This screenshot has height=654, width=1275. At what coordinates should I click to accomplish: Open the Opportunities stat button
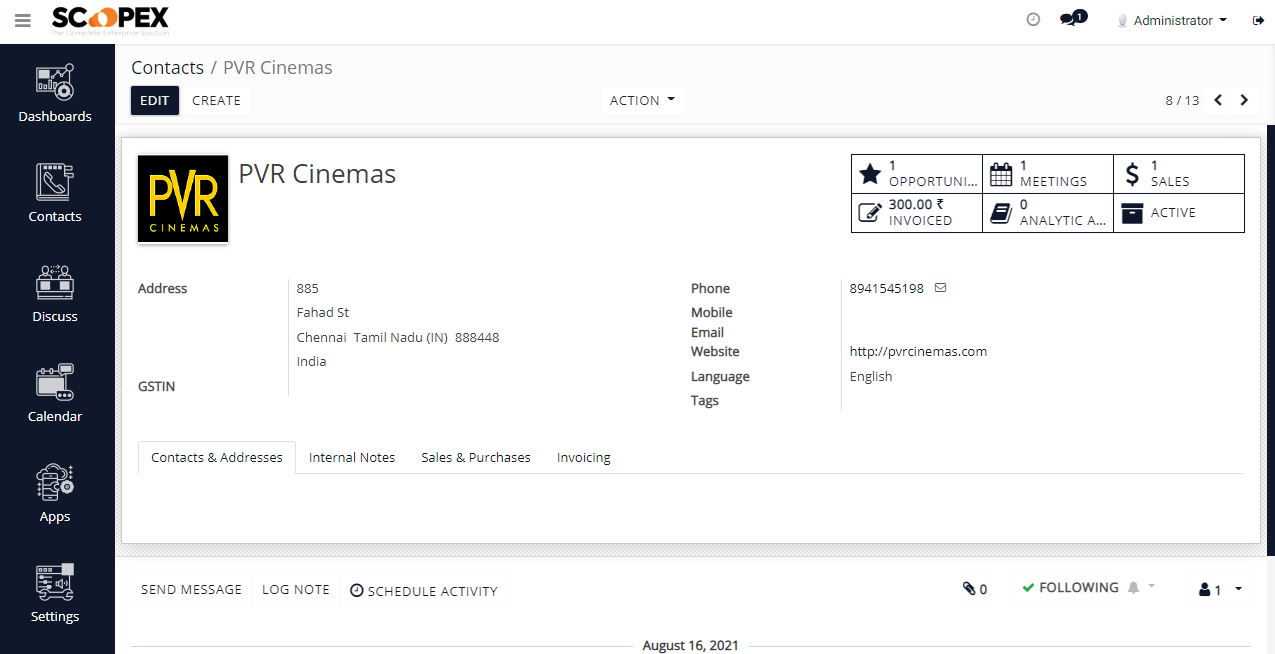click(917, 174)
